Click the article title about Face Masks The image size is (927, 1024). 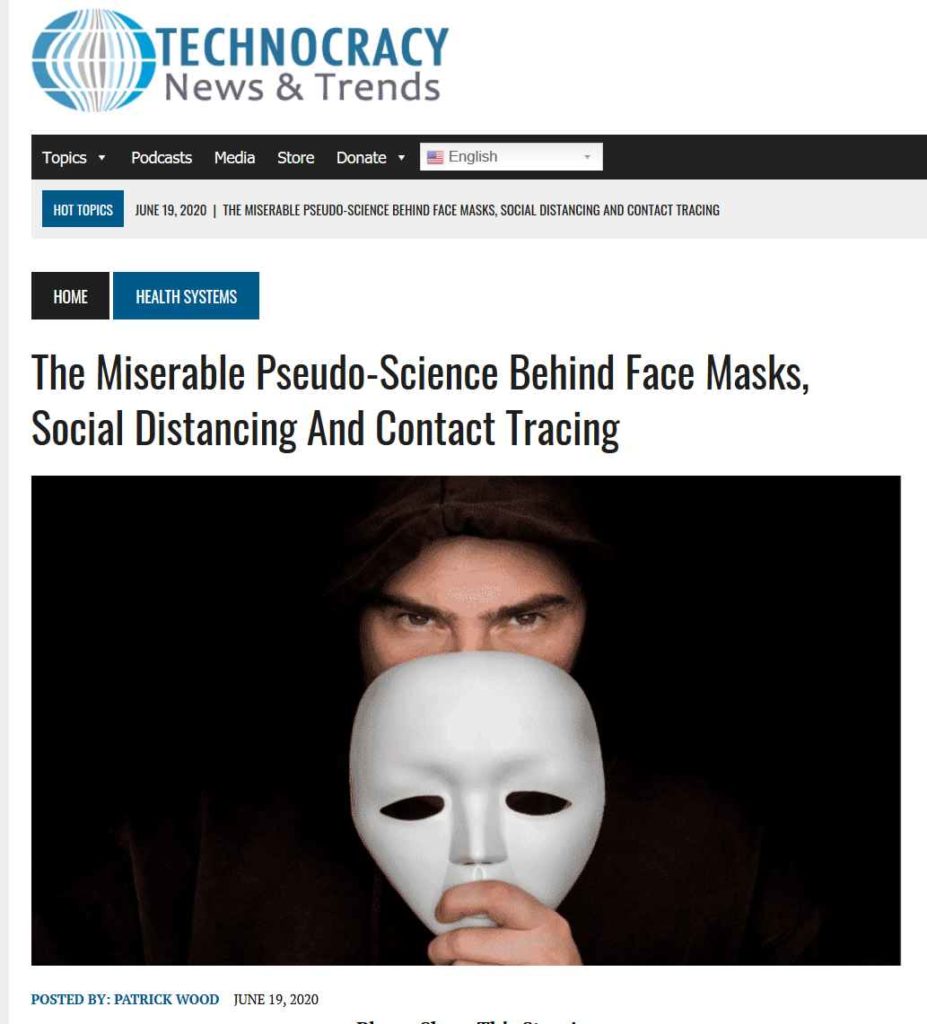tap(420, 400)
